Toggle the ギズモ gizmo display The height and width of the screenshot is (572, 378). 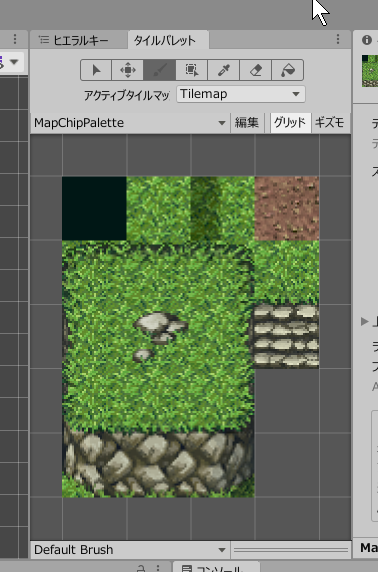click(329, 123)
